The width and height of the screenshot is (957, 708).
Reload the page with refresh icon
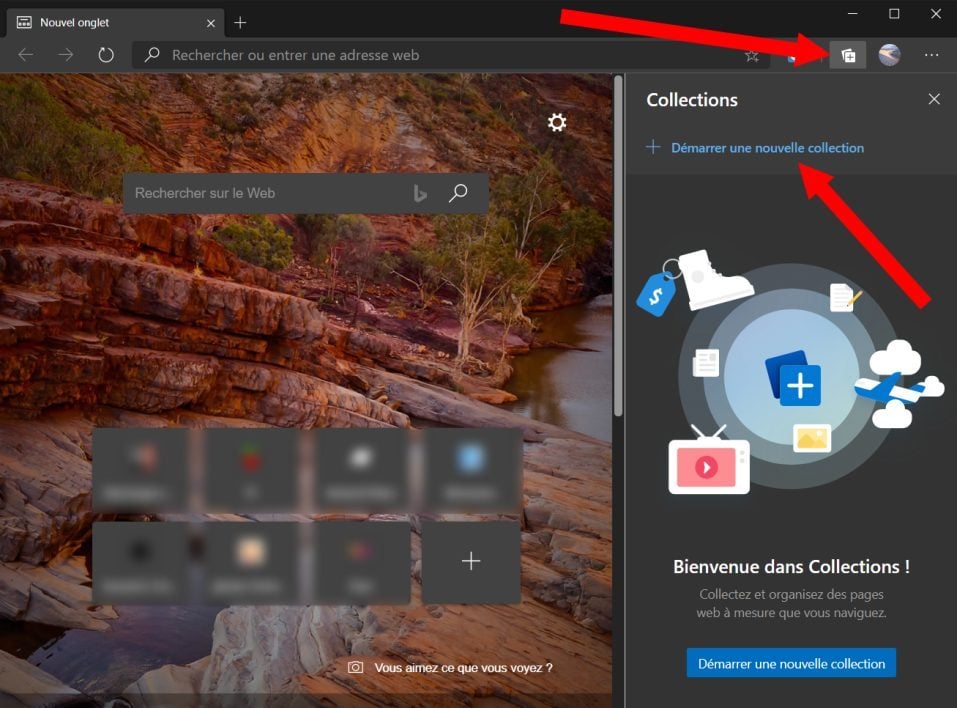tap(106, 55)
